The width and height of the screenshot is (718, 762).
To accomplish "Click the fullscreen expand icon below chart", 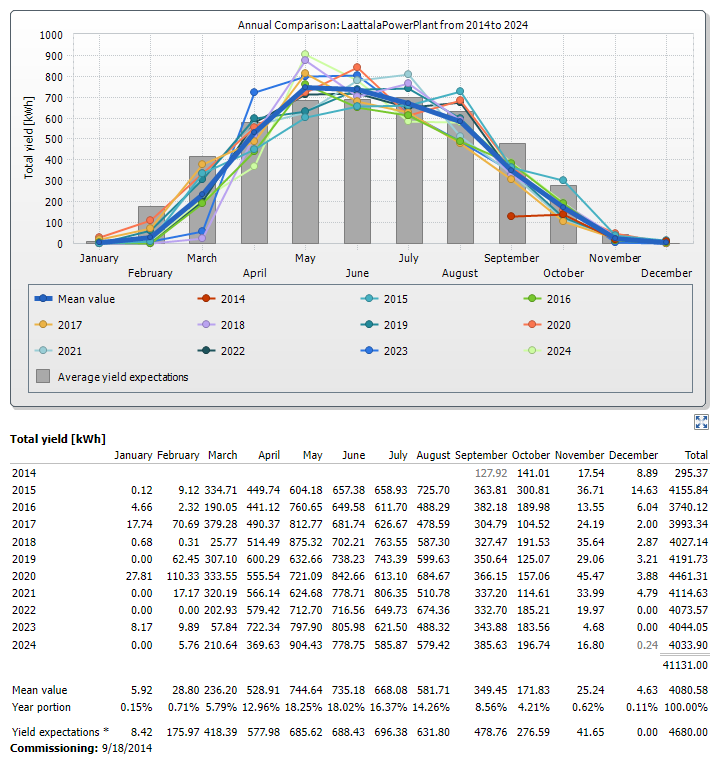I will coord(701,422).
